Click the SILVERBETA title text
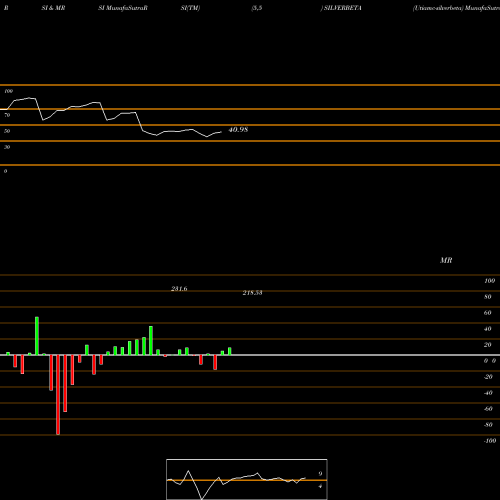 tap(343, 8)
